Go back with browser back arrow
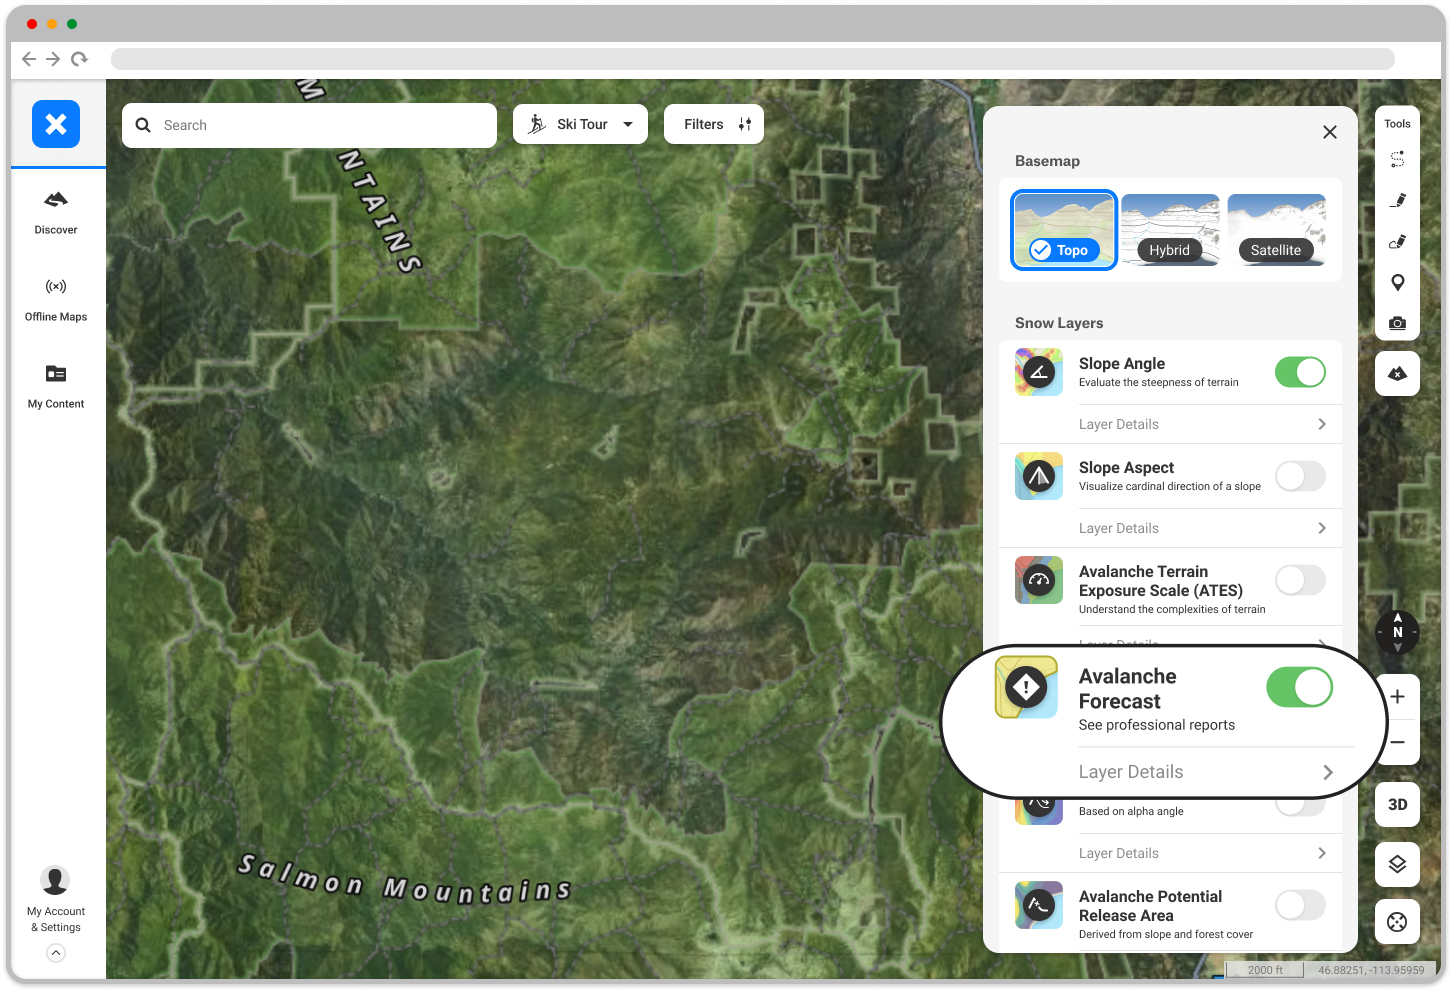Image resolution: width=1452 pixels, height=991 pixels. (29, 59)
